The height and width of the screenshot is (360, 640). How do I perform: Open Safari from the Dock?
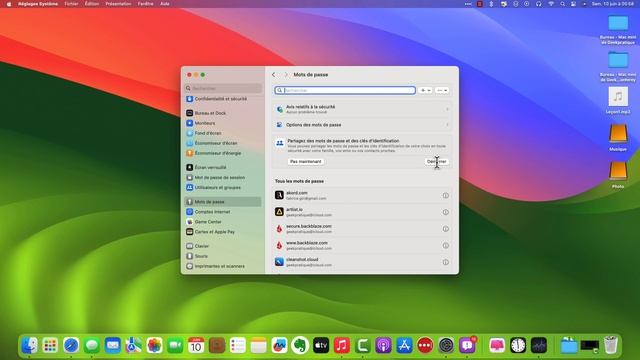coord(71,345)
